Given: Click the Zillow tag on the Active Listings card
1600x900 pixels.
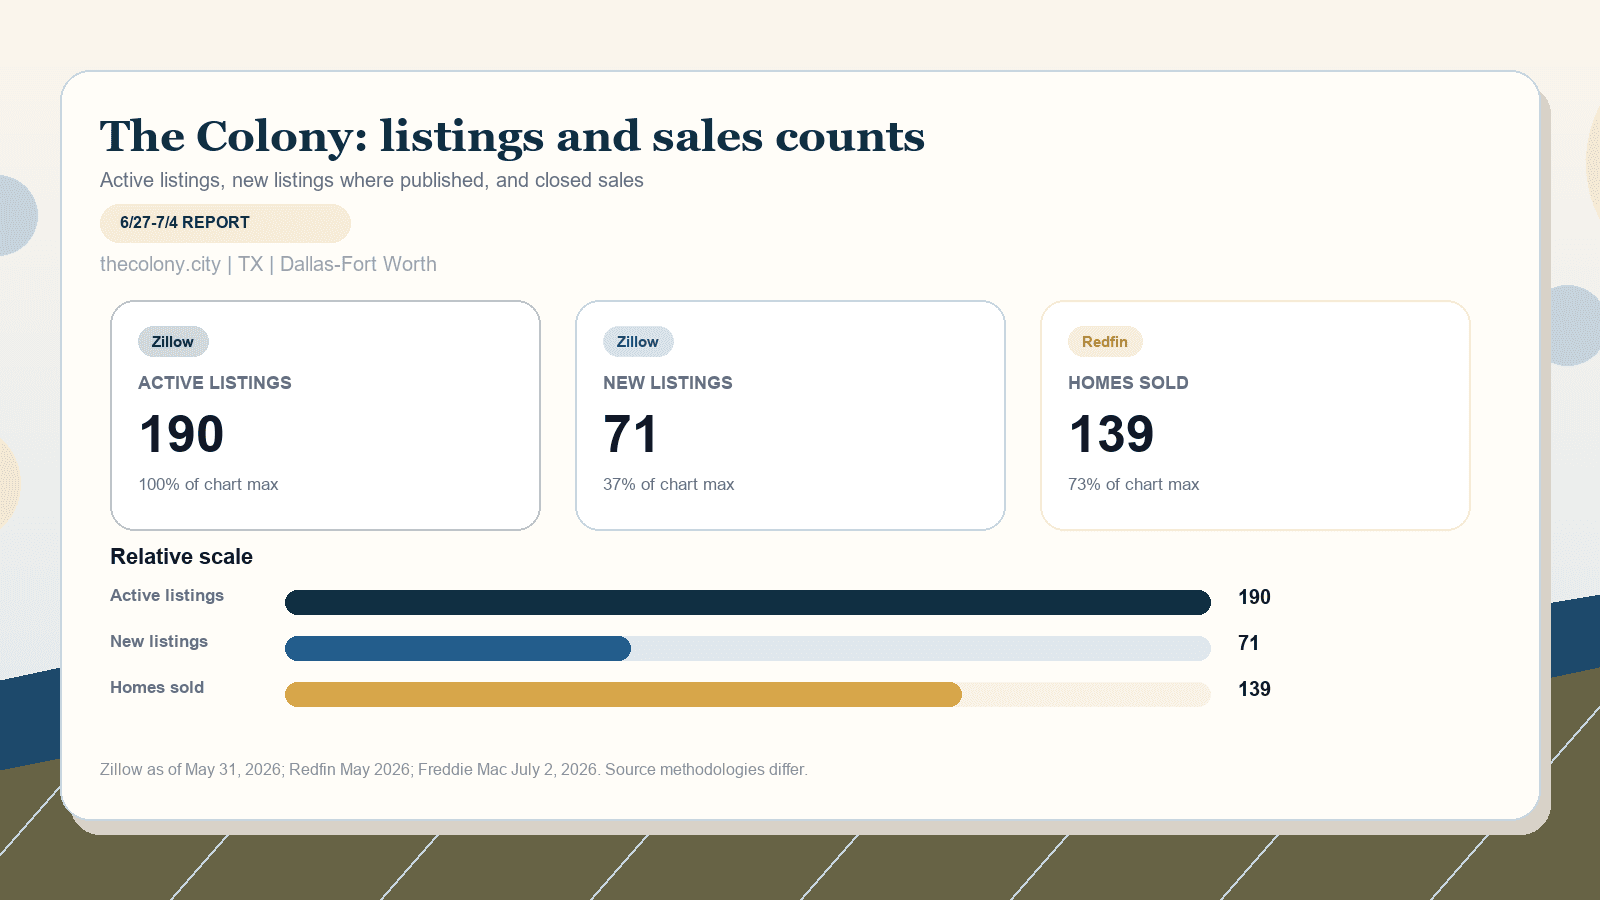Looking at the screenshot, I should [x=173, y=342].
